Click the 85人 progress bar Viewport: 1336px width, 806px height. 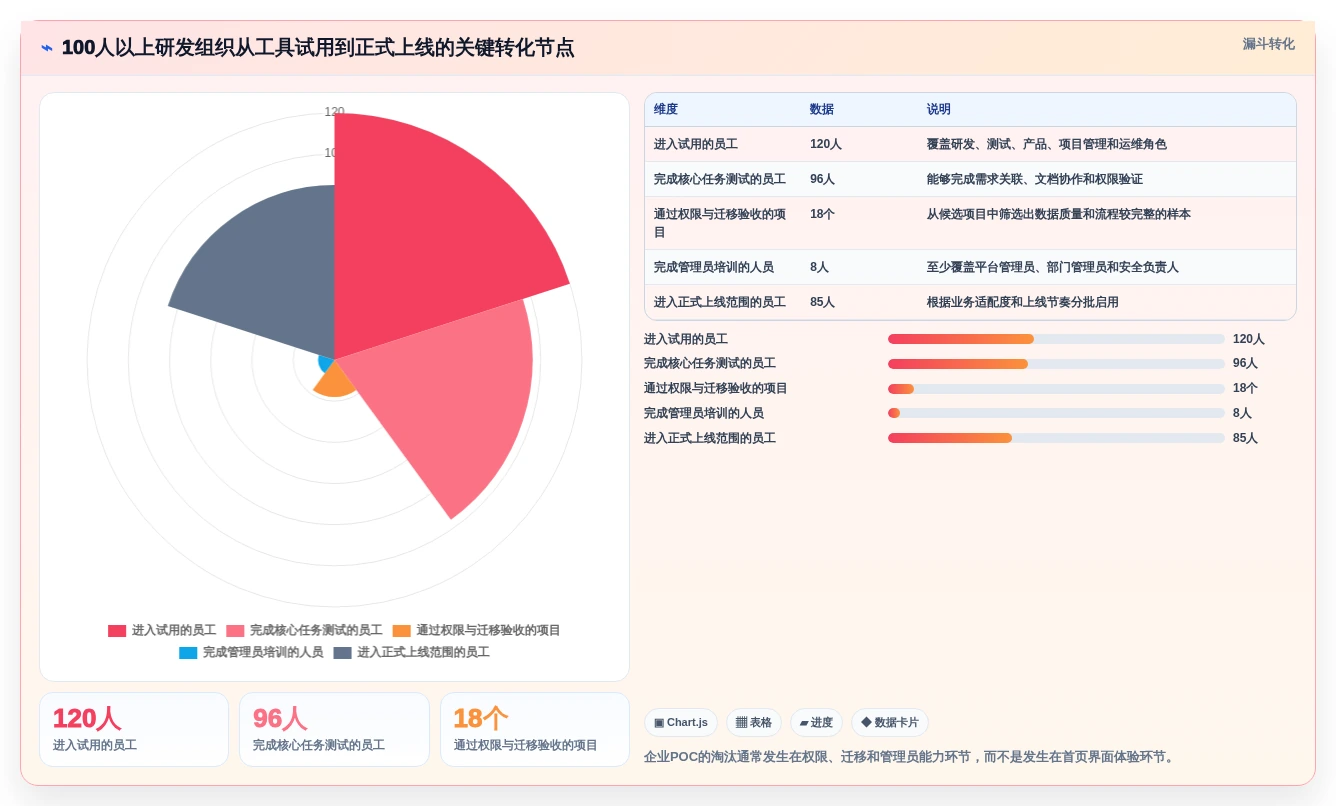[1056, 438]
